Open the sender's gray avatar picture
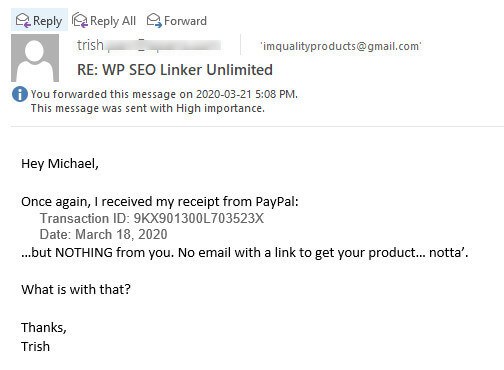This screenshot has height=370, width=504. [35, 58]
